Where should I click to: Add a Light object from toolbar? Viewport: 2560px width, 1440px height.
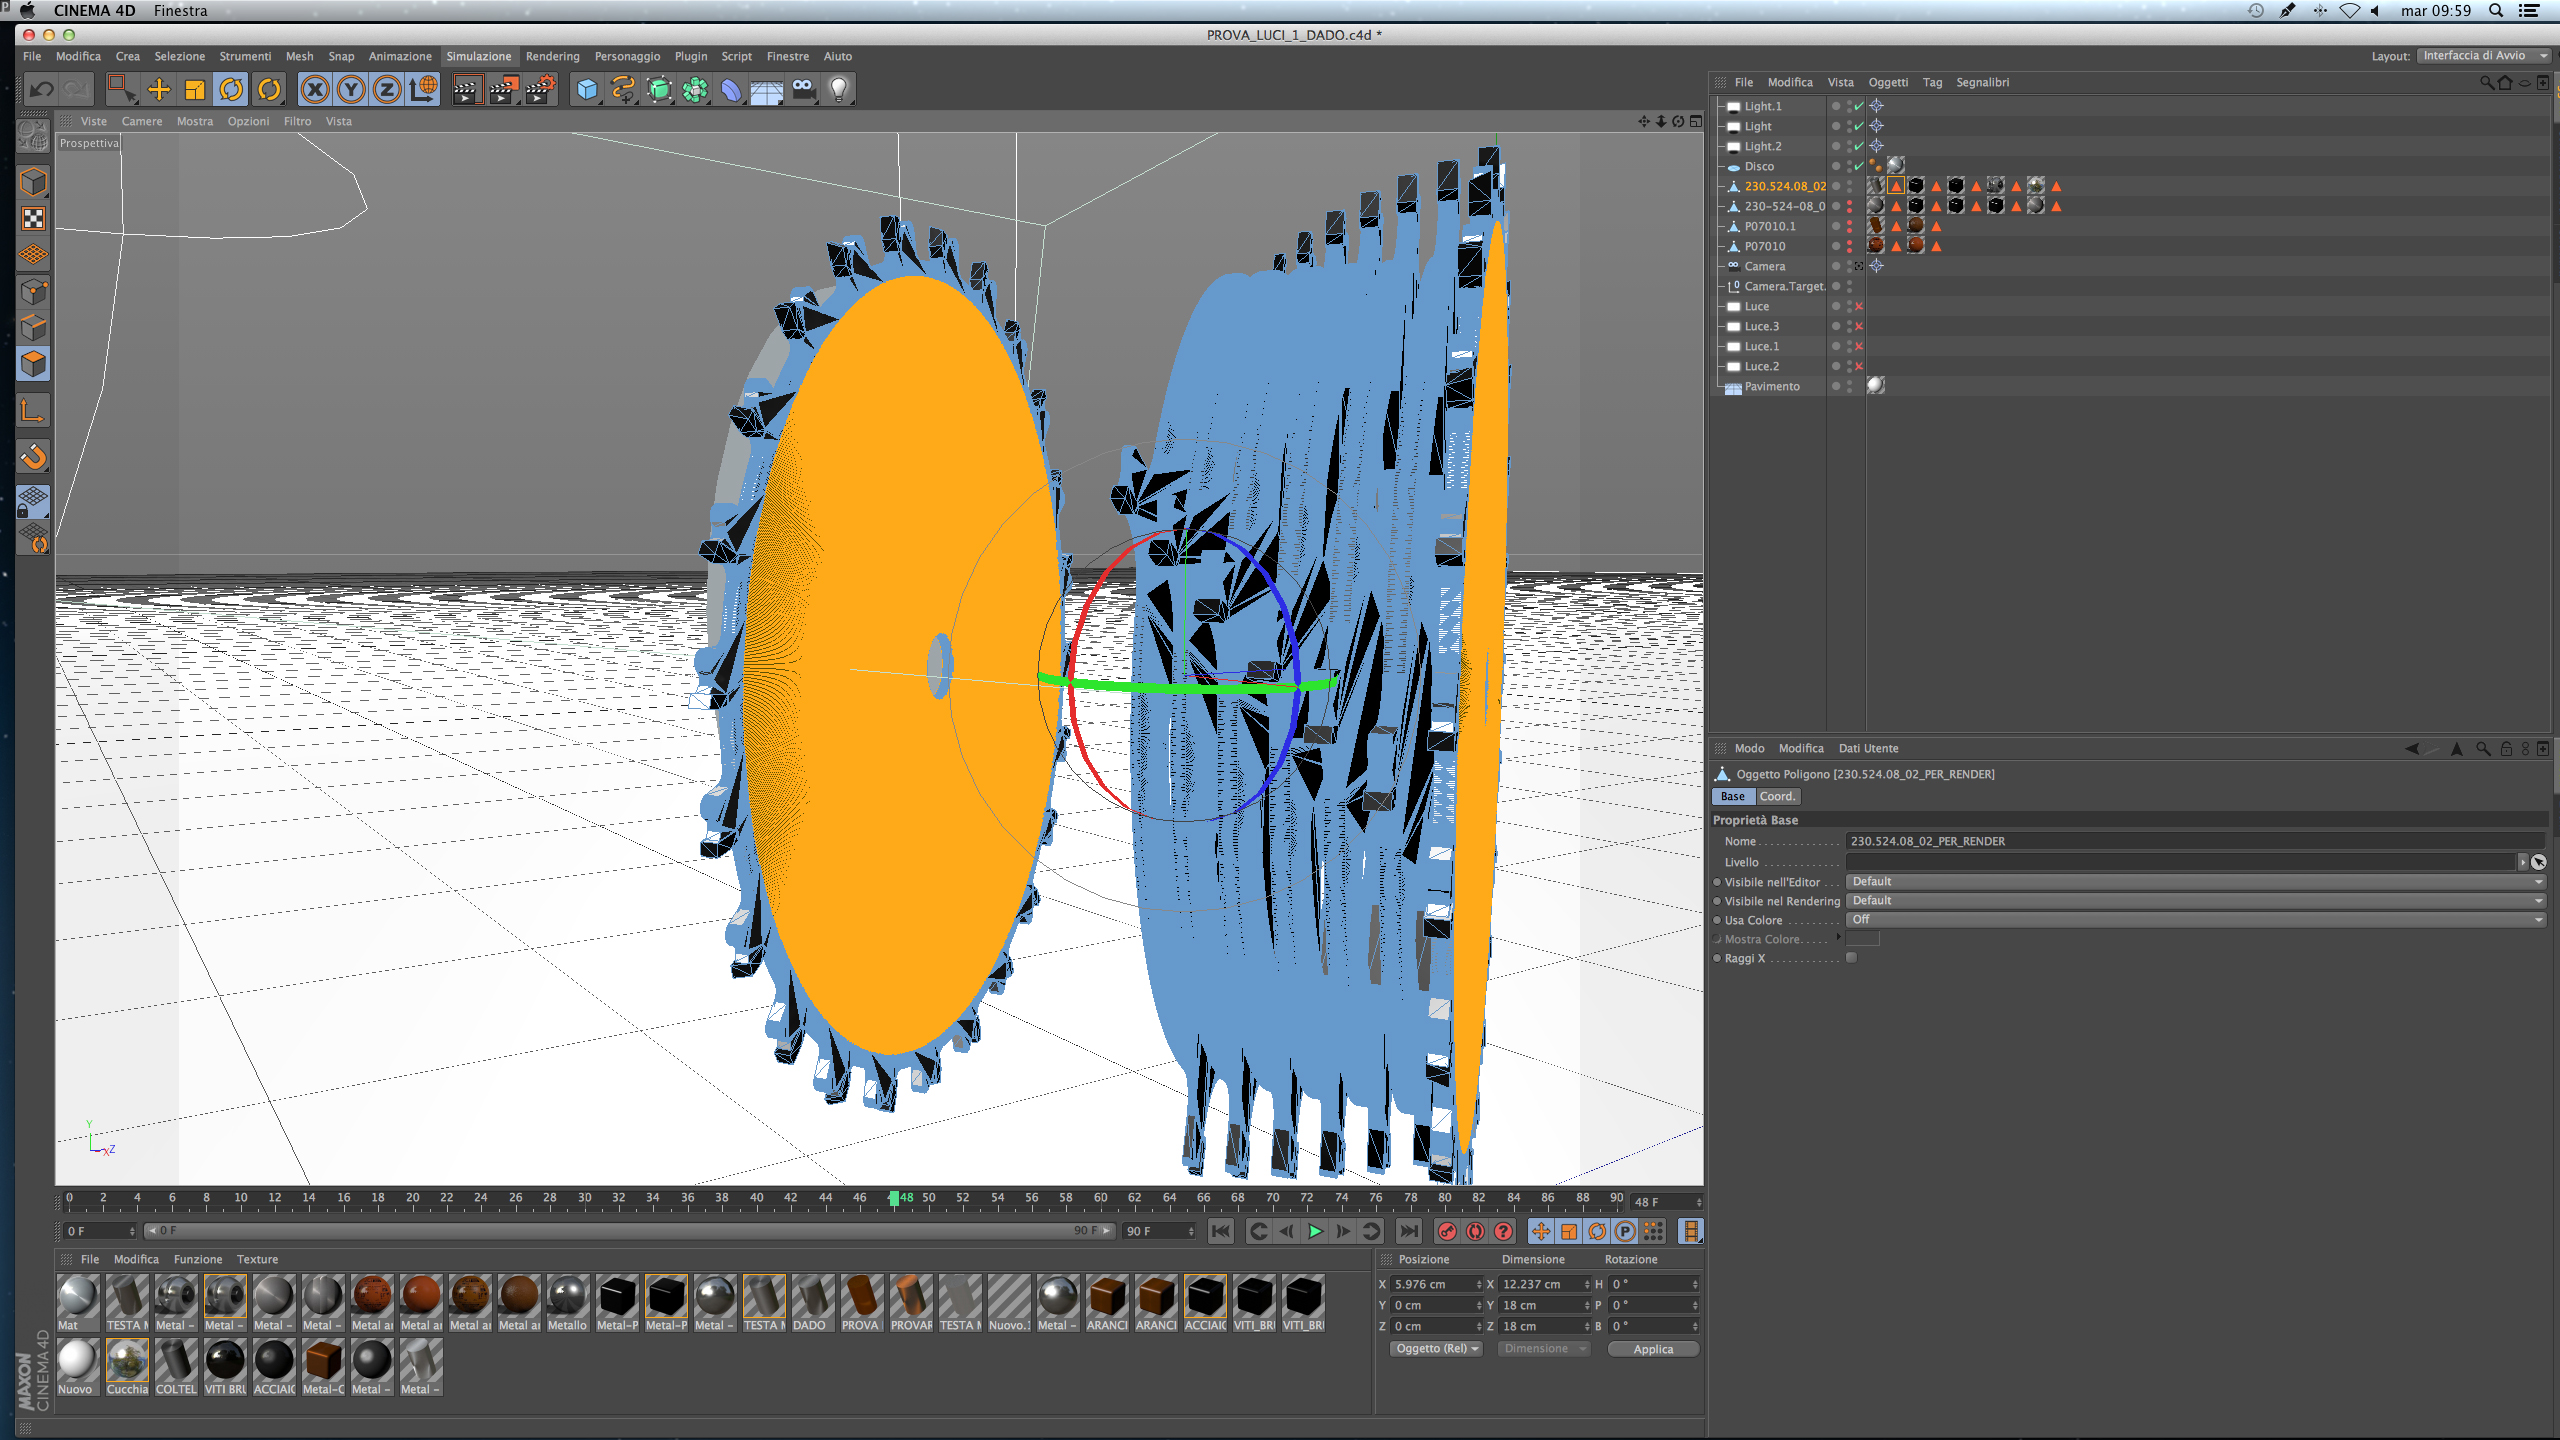pos(839,90)
